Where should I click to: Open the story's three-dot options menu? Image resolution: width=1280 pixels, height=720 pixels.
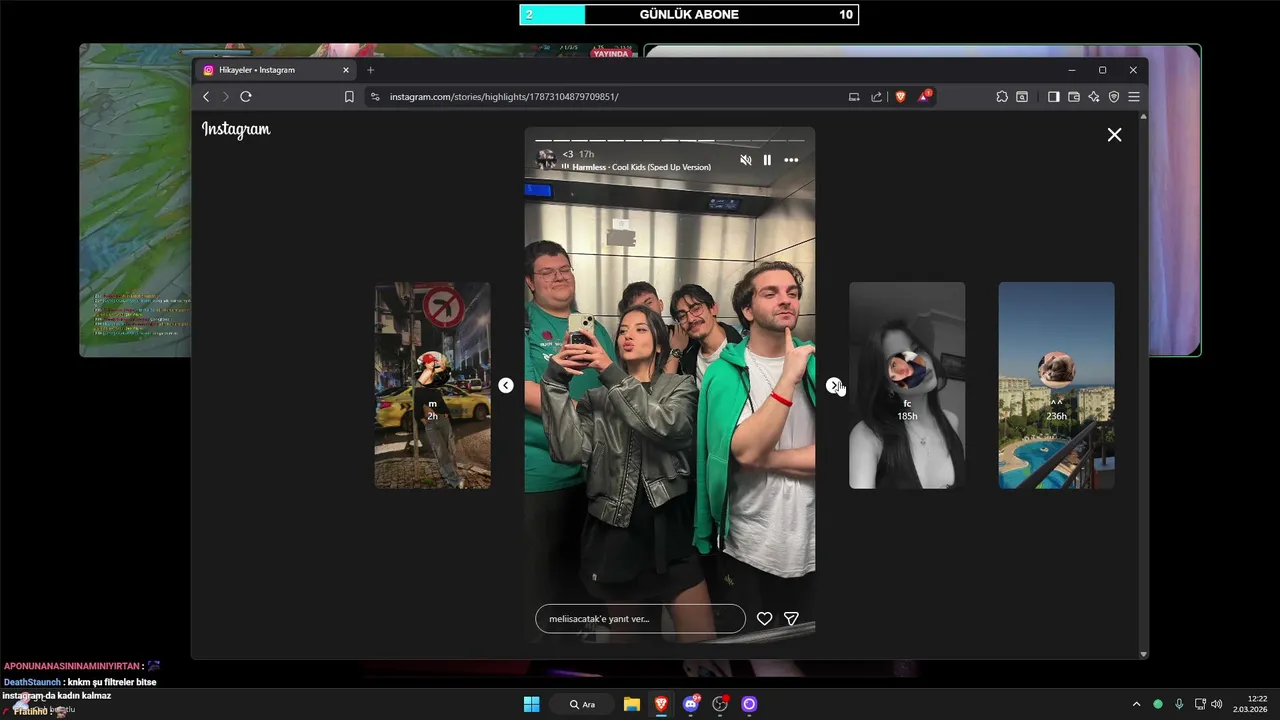click(791, 160)
